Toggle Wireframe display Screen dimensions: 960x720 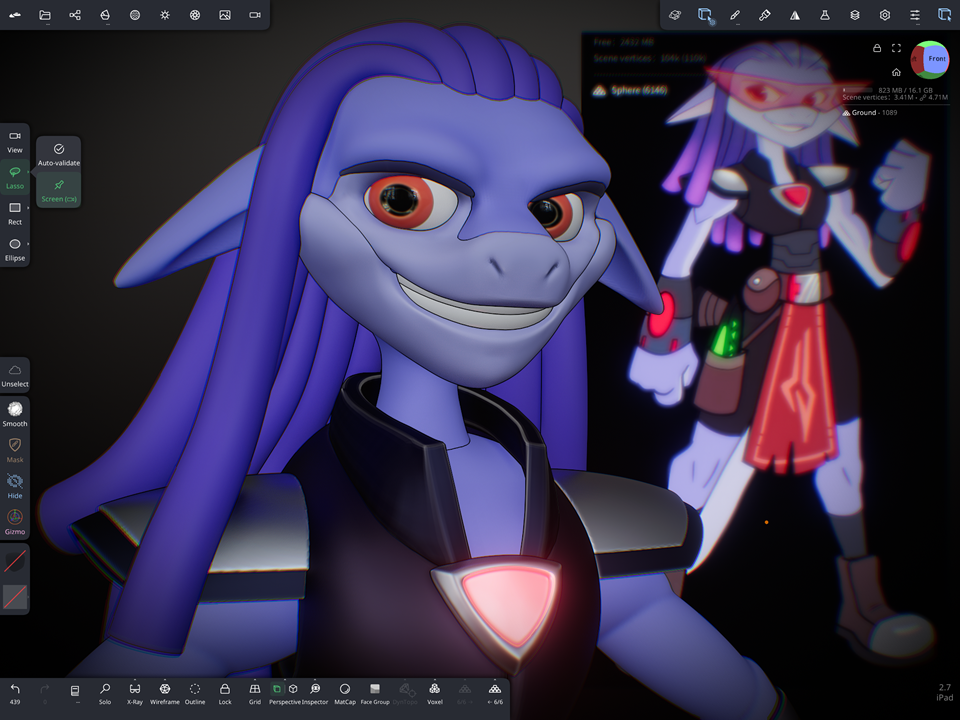(165, 694)
